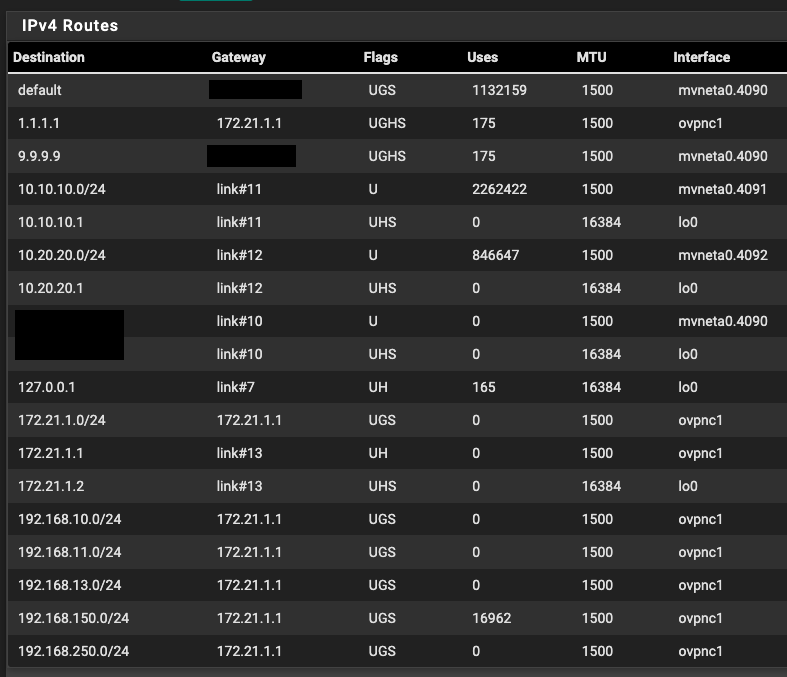
Task: Click destination 10.20.20.1
Action: 51,289
